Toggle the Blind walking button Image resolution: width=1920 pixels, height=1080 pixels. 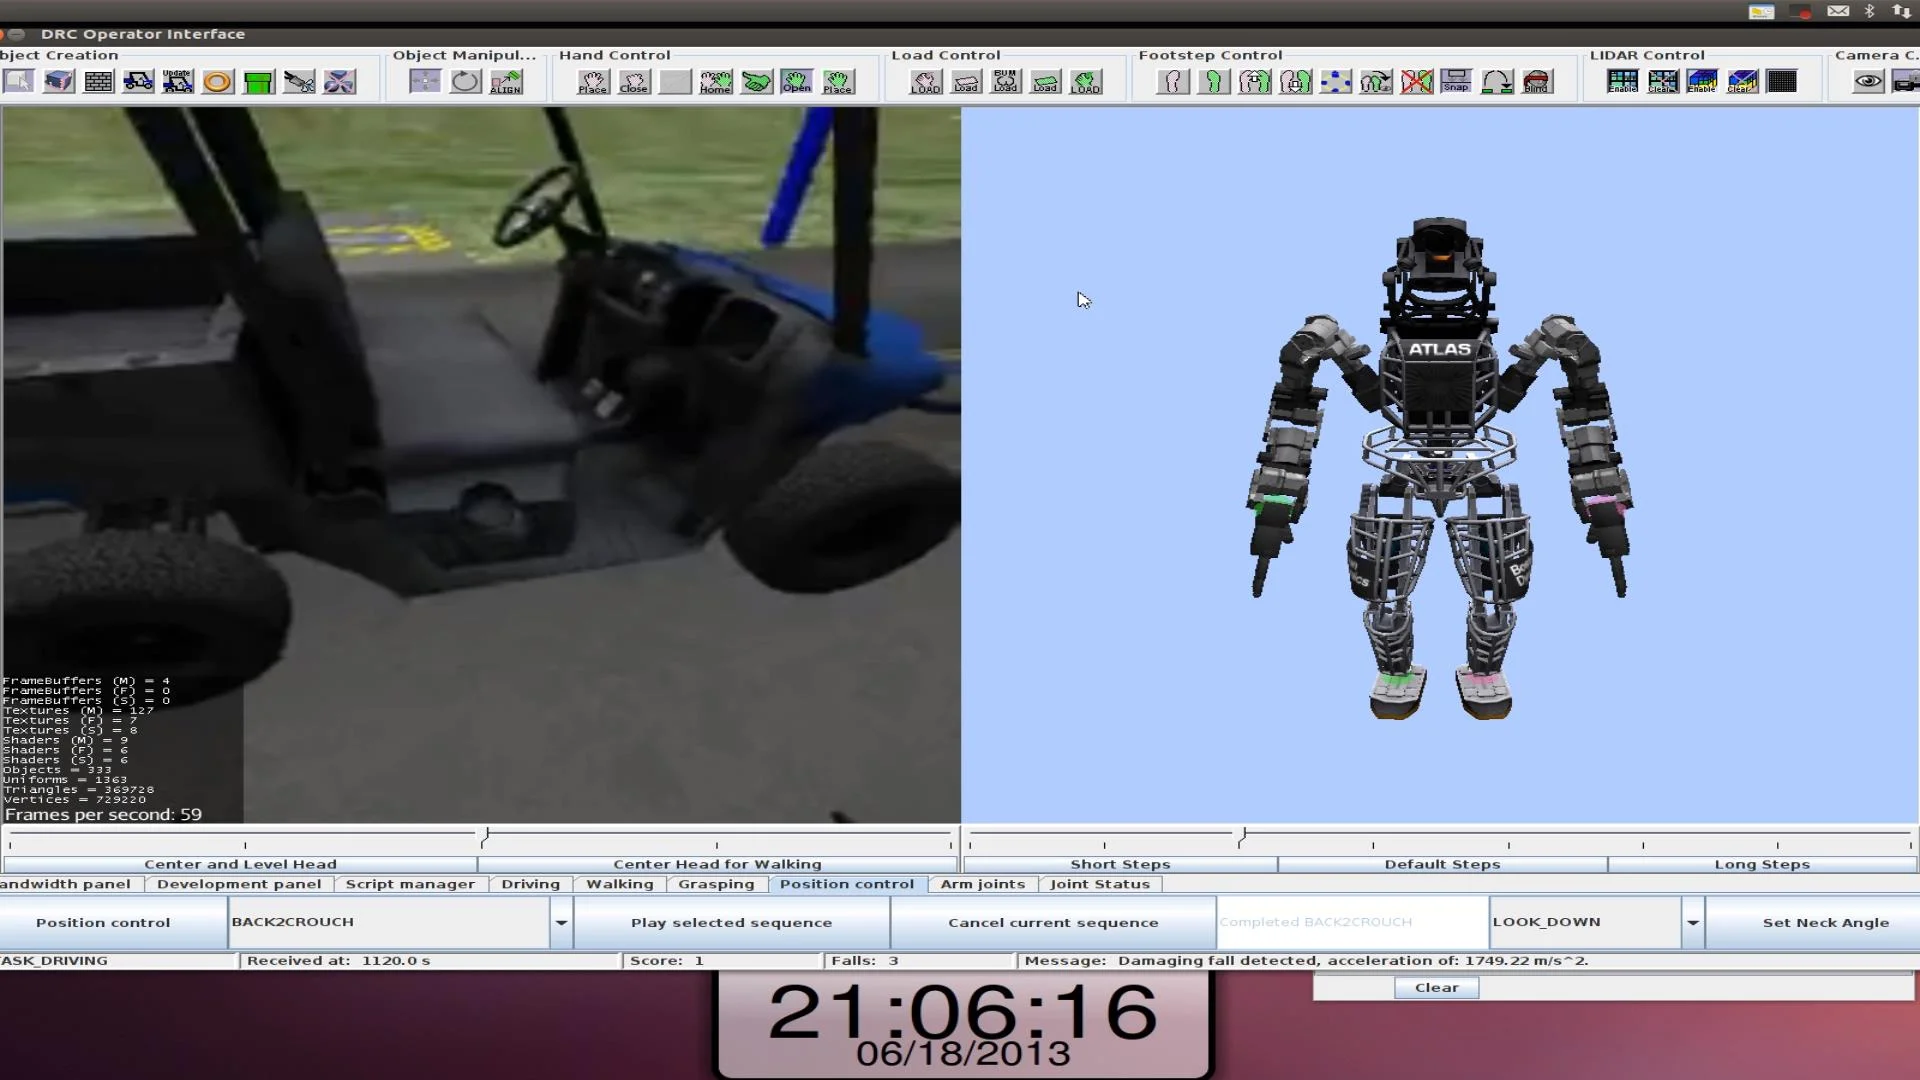pyautogui.click(x=1537, y=81)
